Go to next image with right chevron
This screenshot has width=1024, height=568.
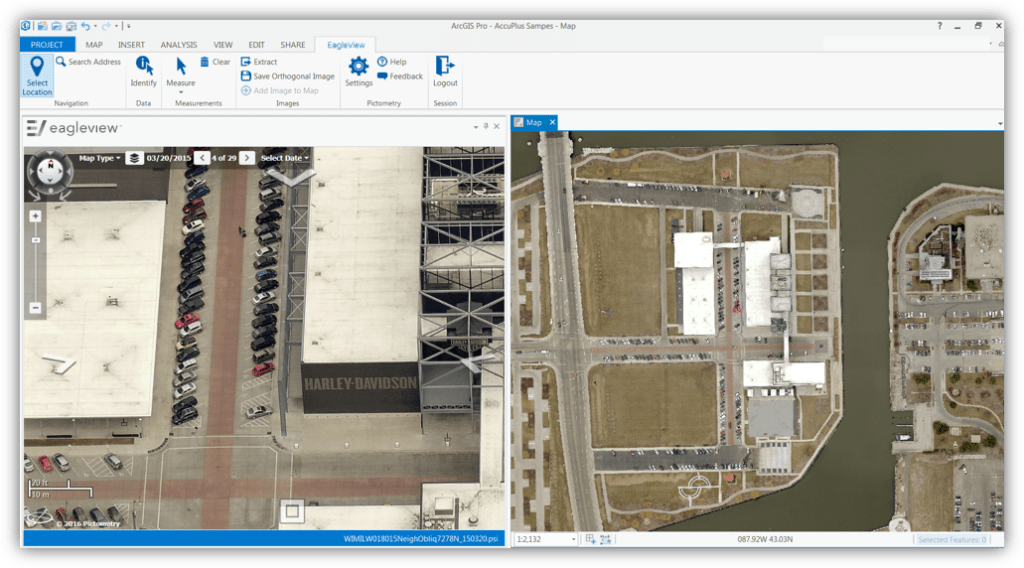[247, 158]
